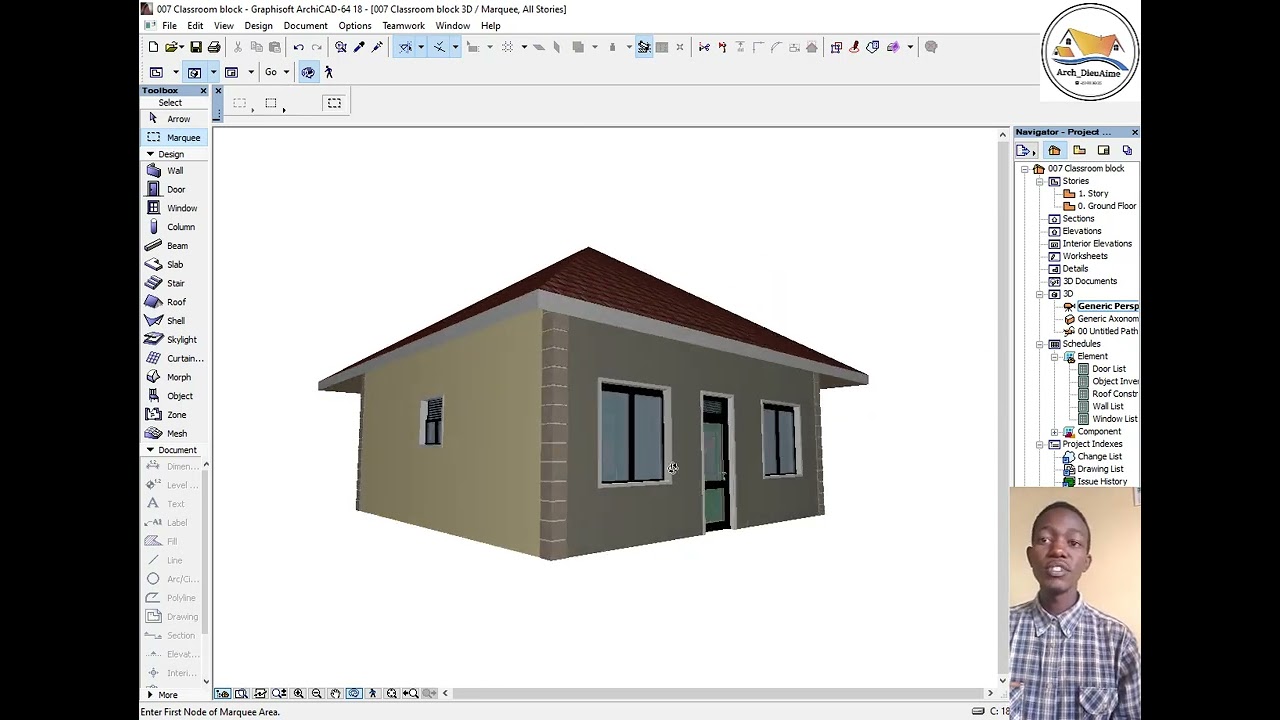1280x720 pixels.
Task: Select the Roof tool
Action: click(x=175, y=302)
